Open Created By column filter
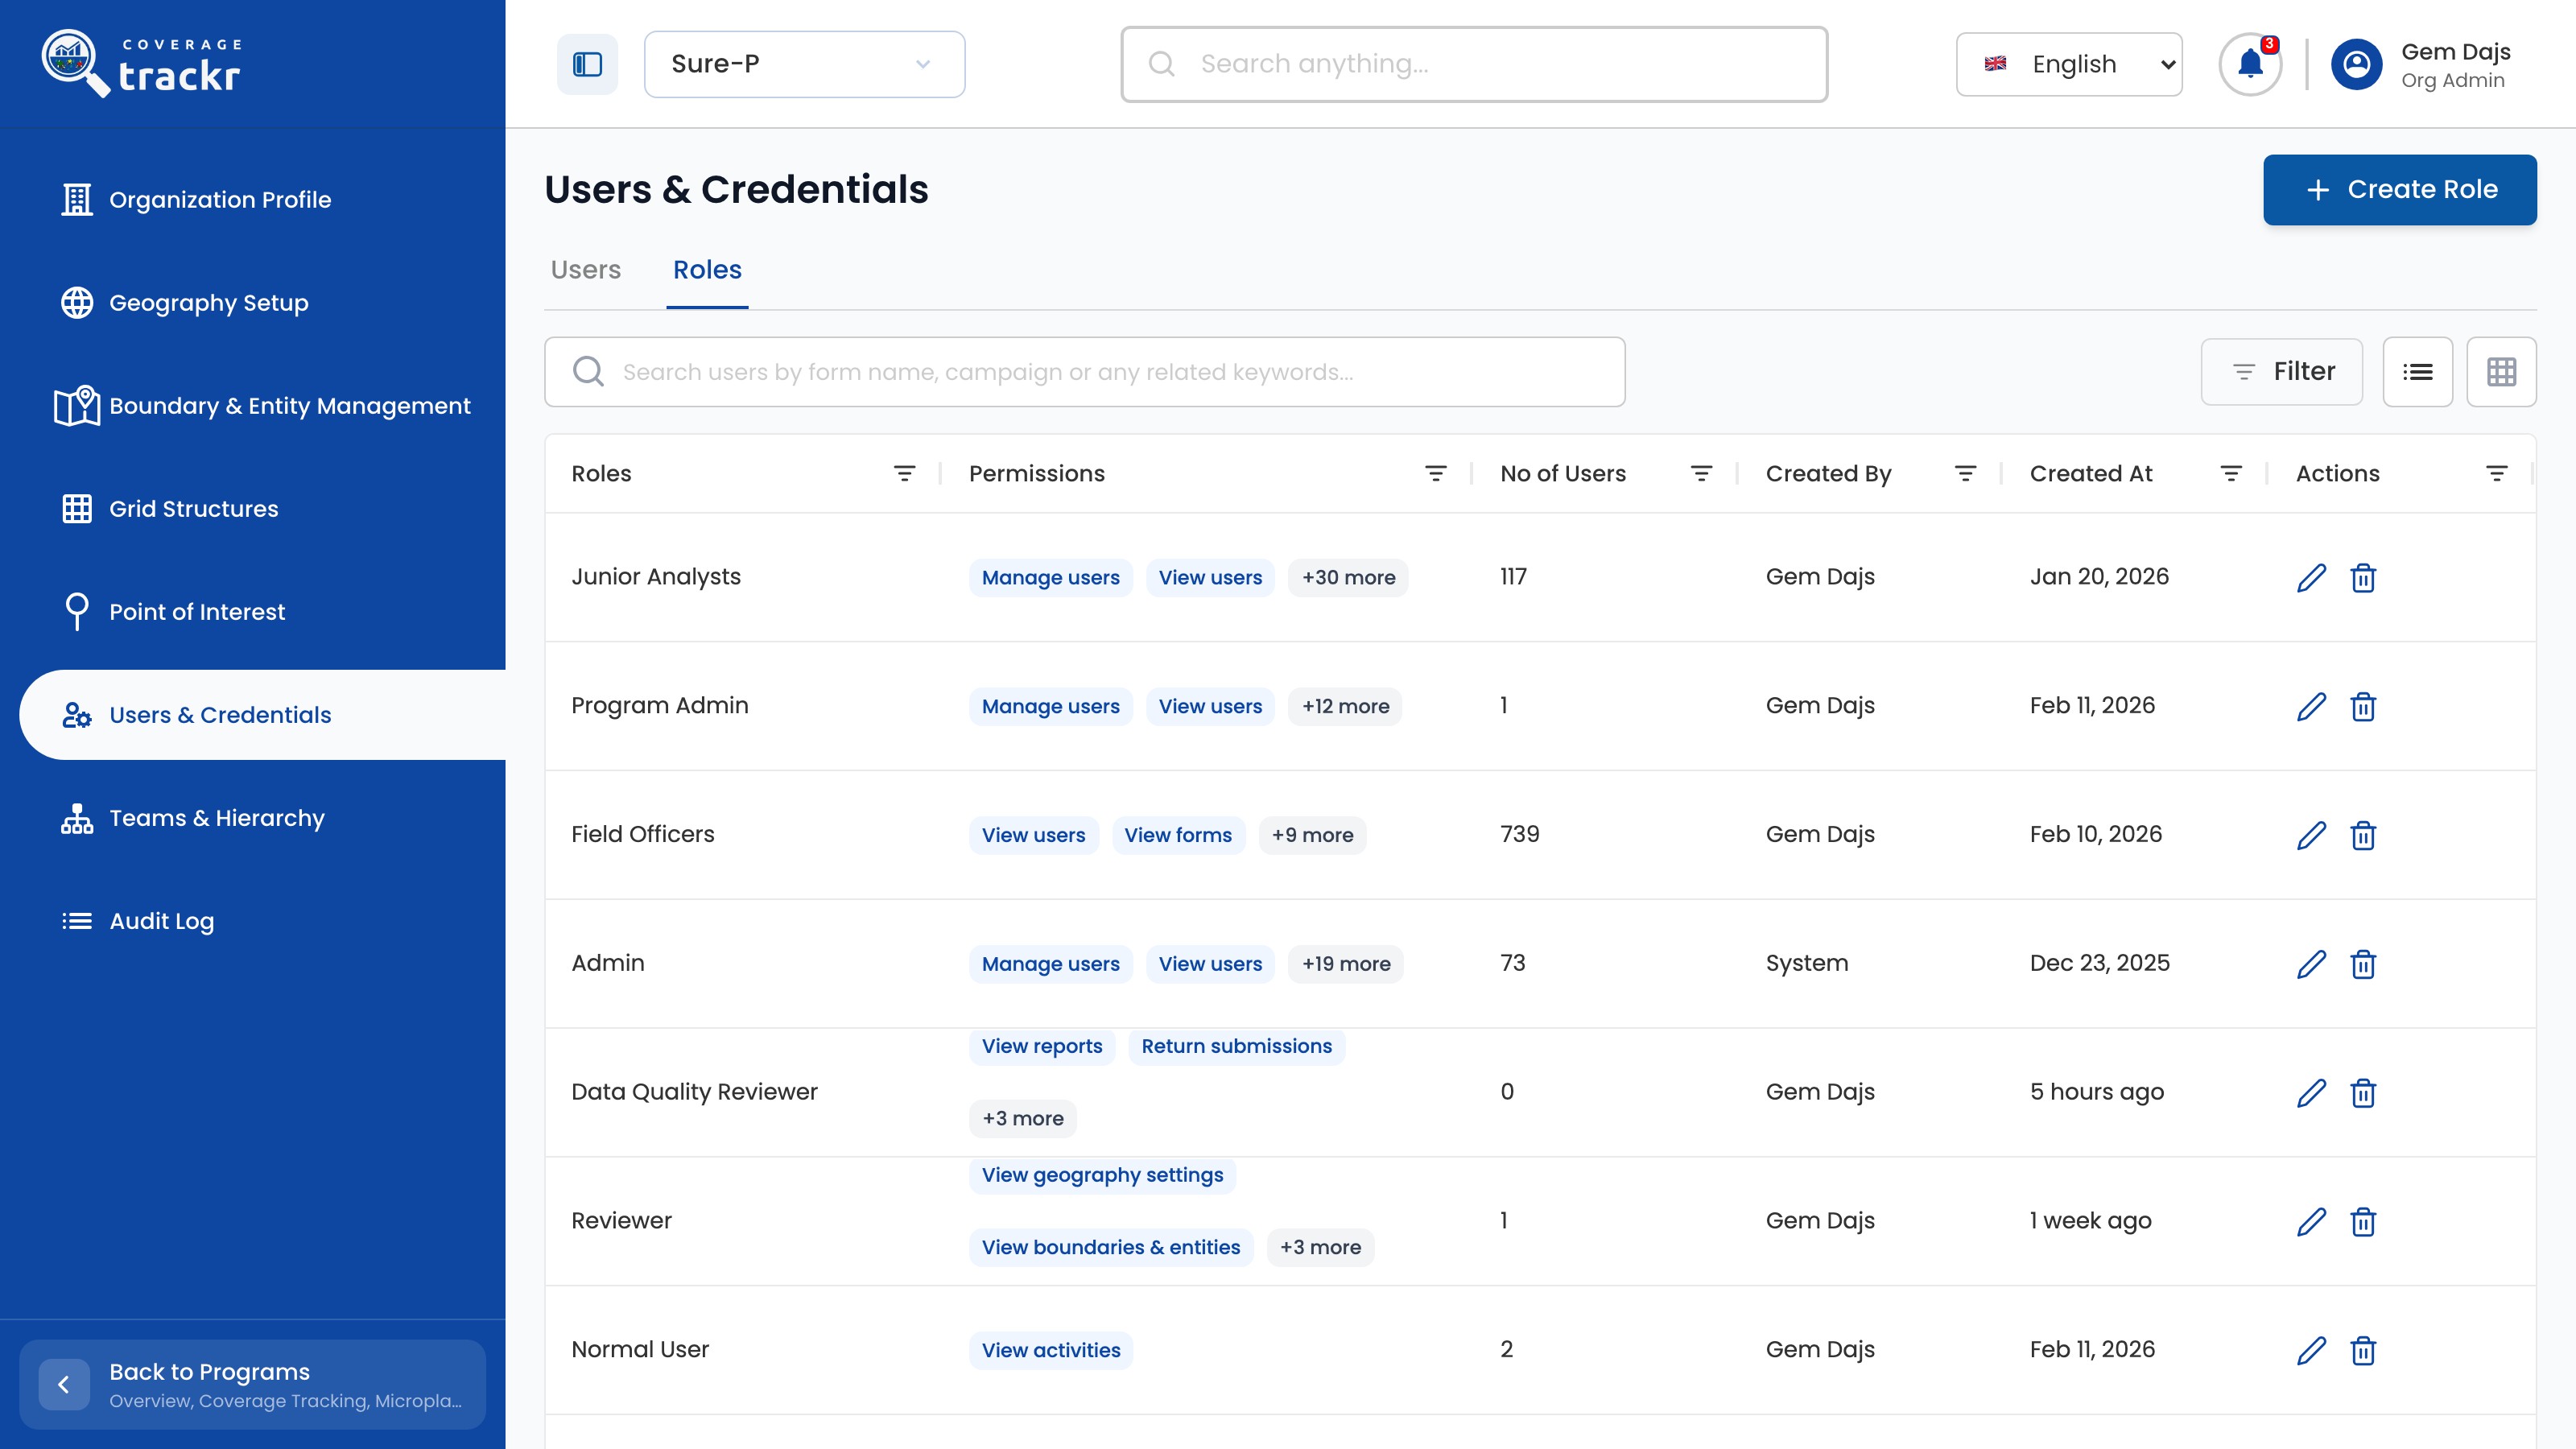The width and height of the screenshot is (2576, 1449). click(x=1965, y=473)
